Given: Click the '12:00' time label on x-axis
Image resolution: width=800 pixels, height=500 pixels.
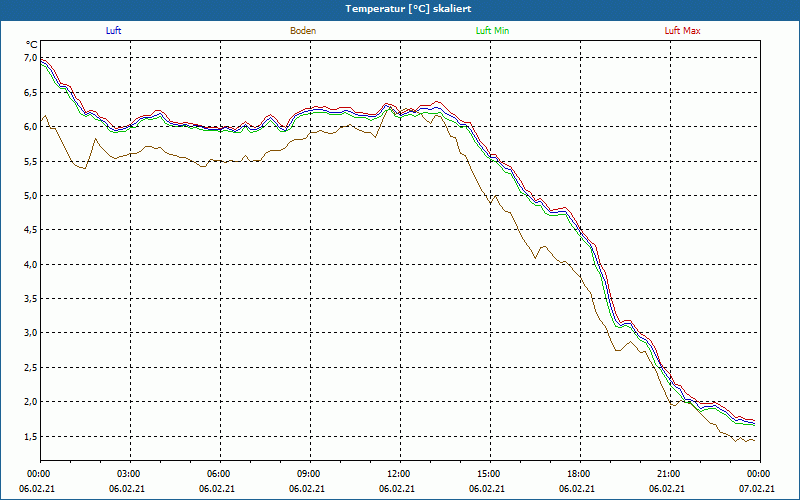Looking at the screenshot, I should pos(397,474).
